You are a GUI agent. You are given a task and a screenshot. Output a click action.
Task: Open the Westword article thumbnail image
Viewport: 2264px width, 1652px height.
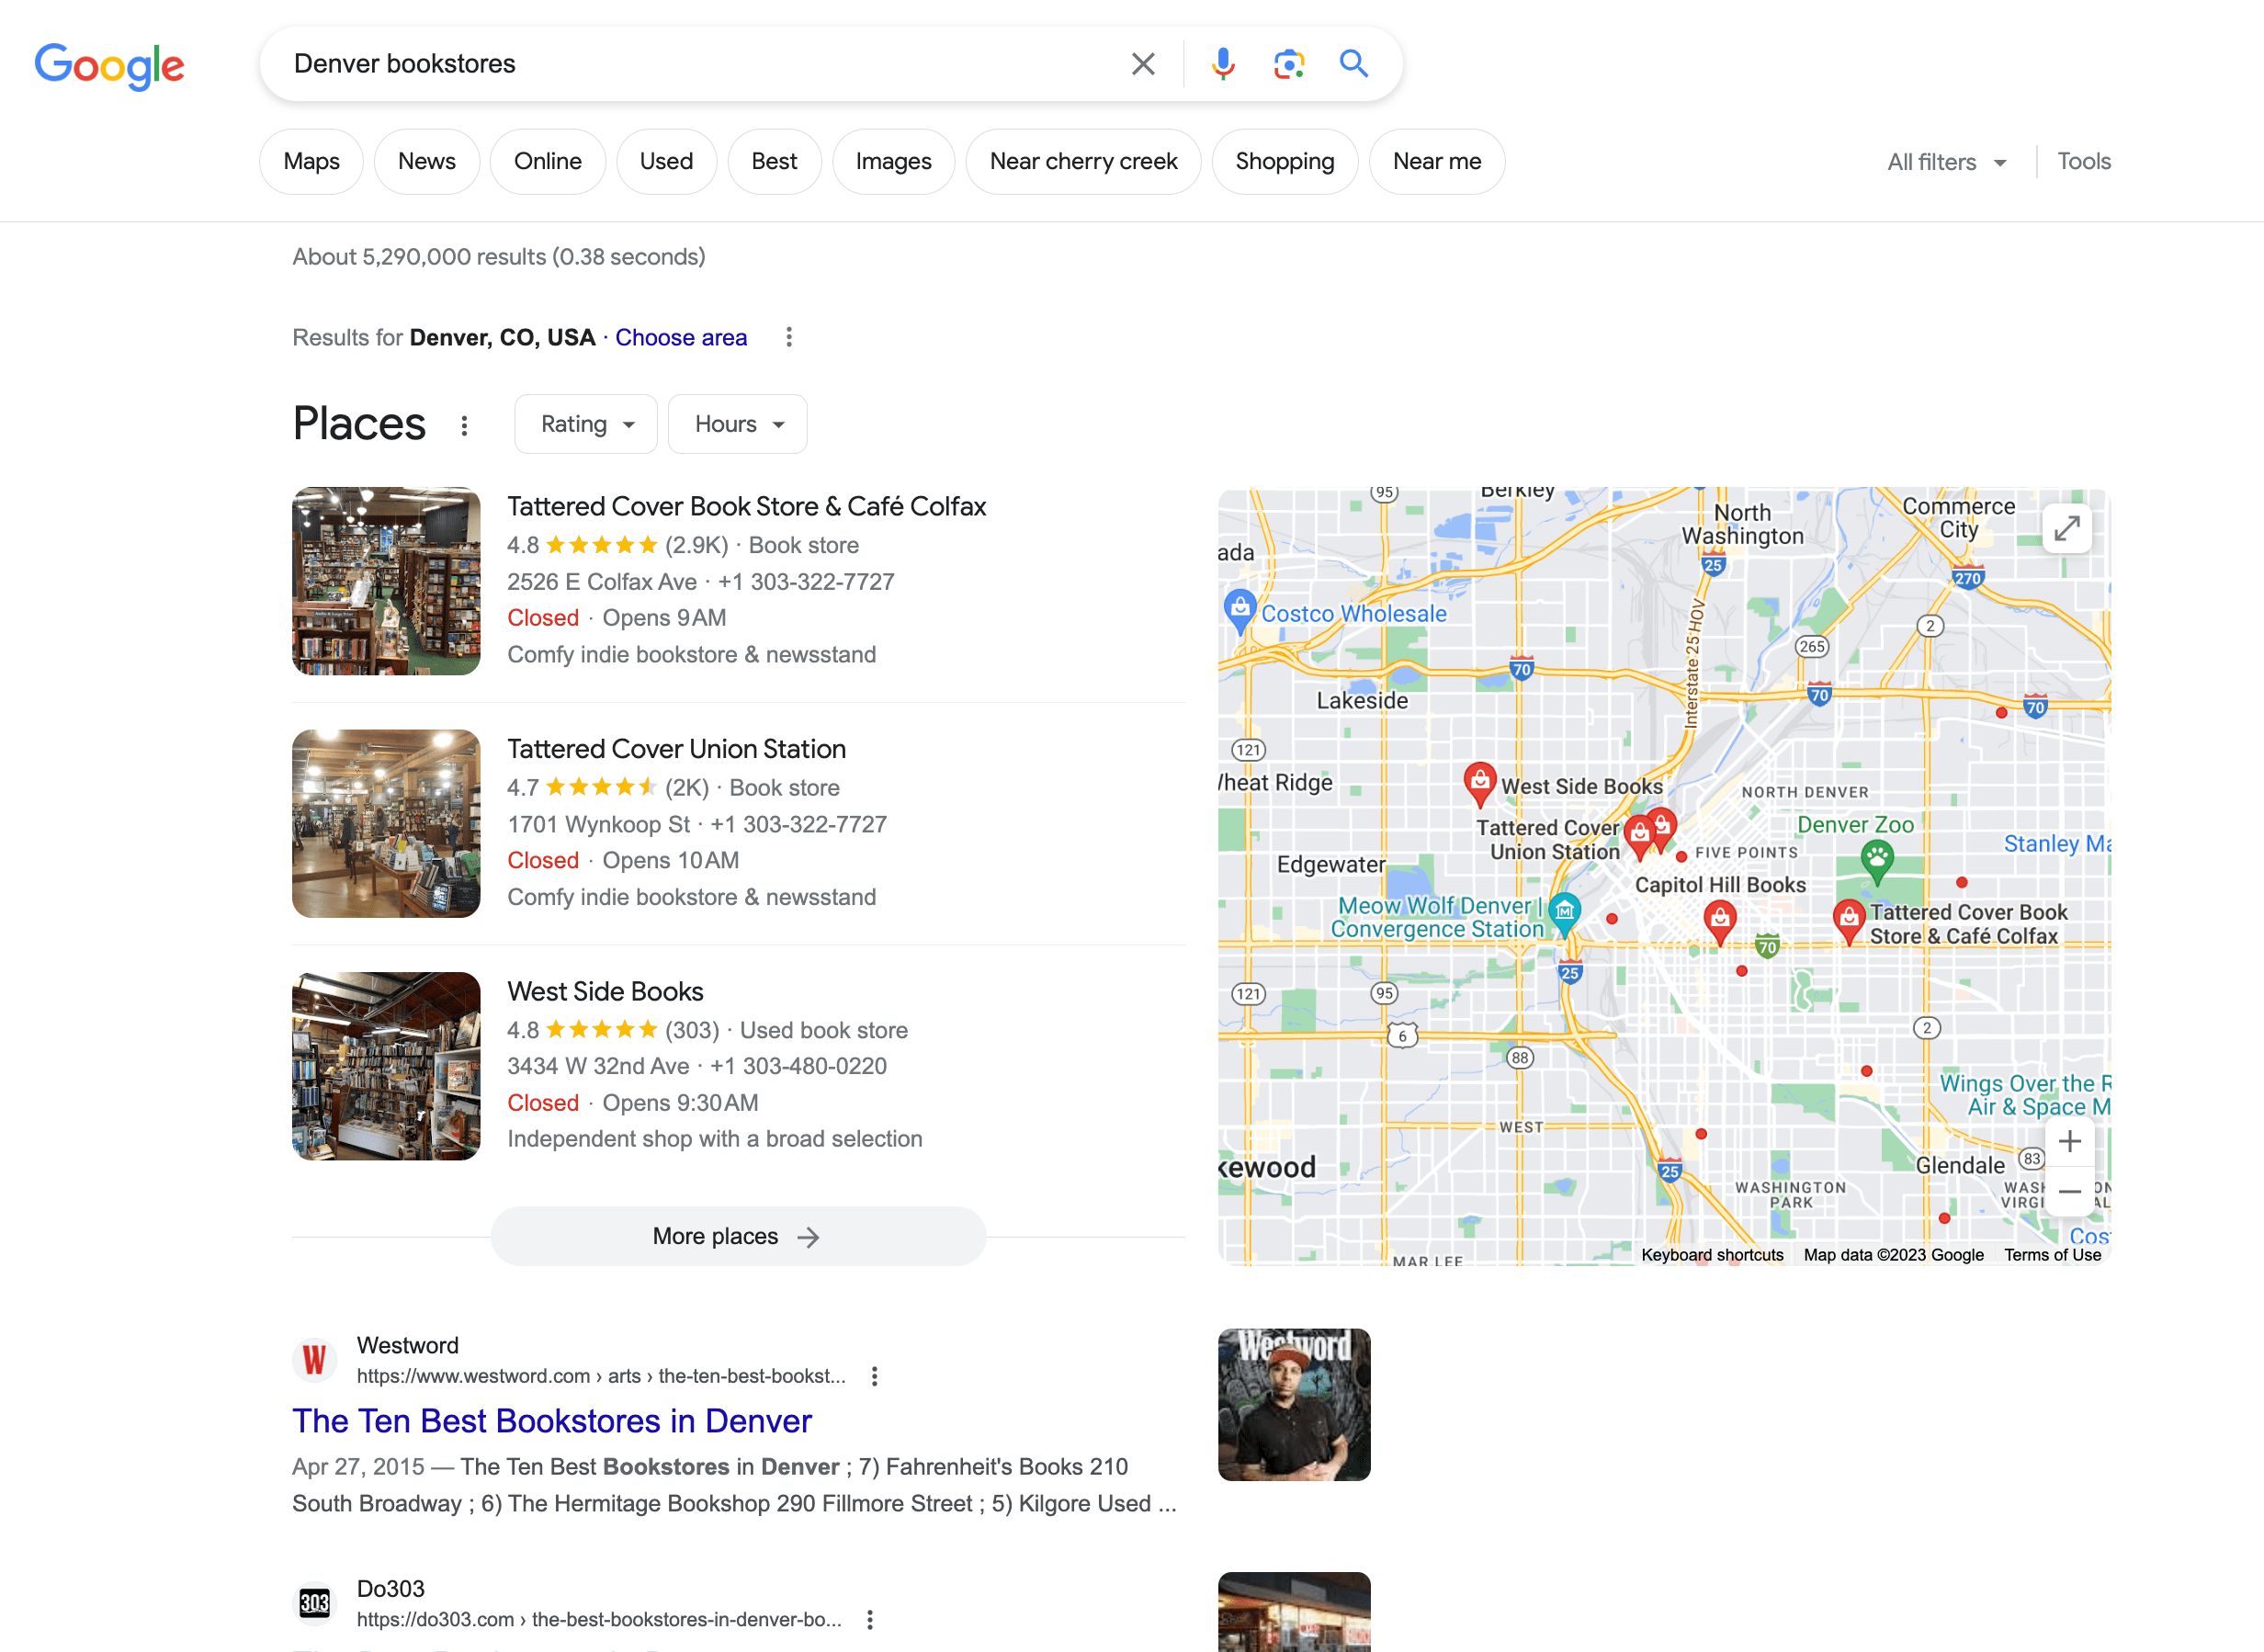coord(1294,1405)
